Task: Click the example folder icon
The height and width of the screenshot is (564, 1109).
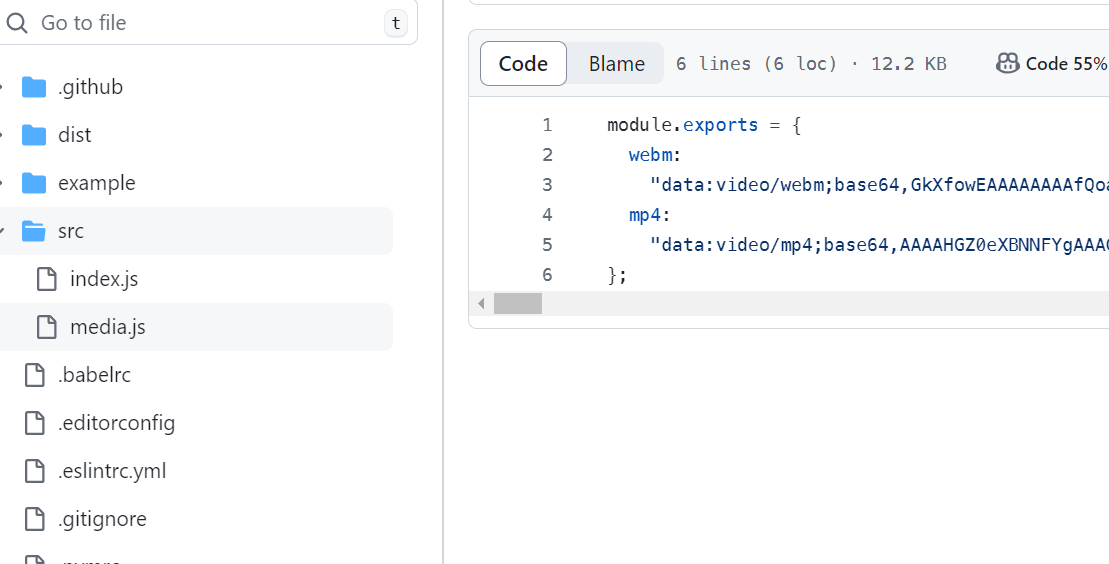Action: [34, 183]
